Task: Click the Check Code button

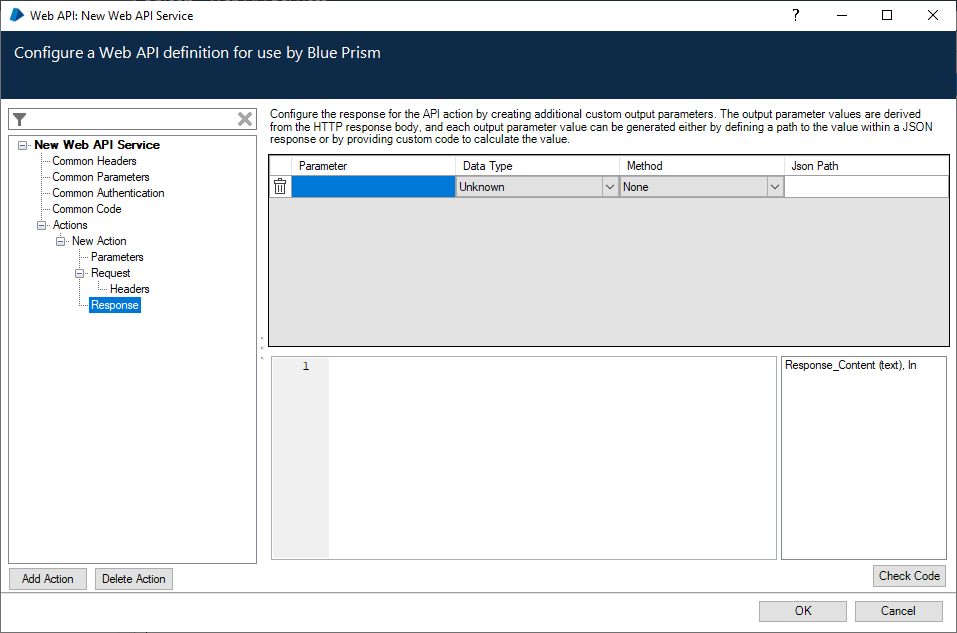Action: 909,576
